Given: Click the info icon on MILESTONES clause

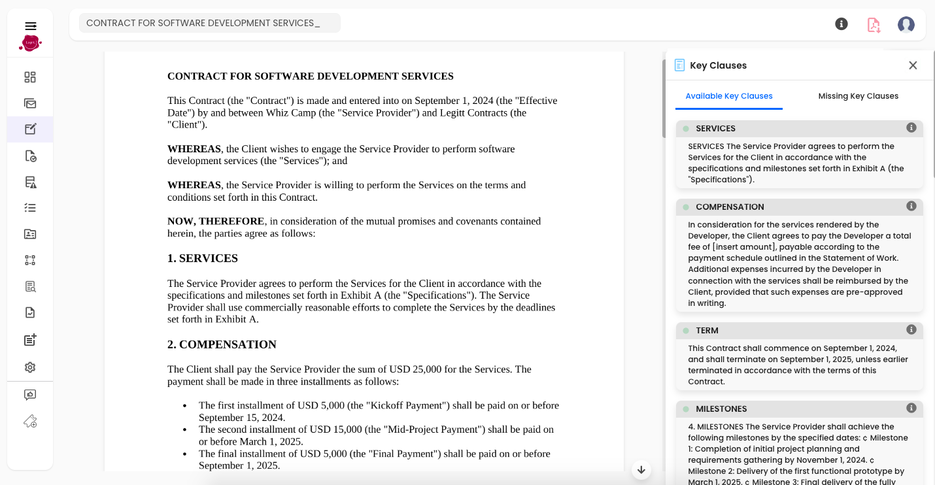Looking at the screenshot, I should click(x=911, y=408).
